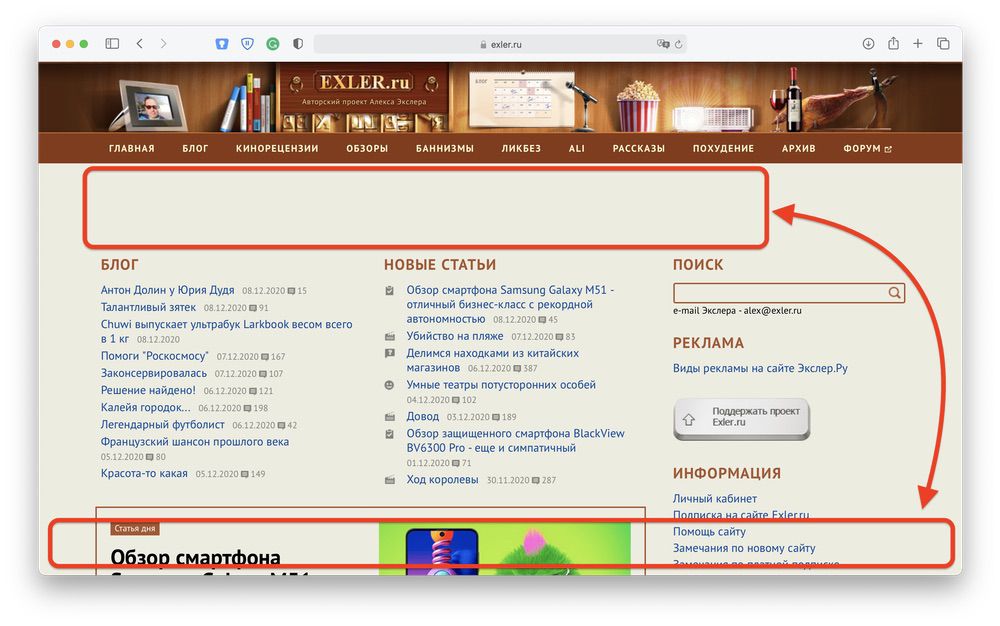1000x626 pixels.
Task: Go back with the back arrow
Action: pos(139,44)
